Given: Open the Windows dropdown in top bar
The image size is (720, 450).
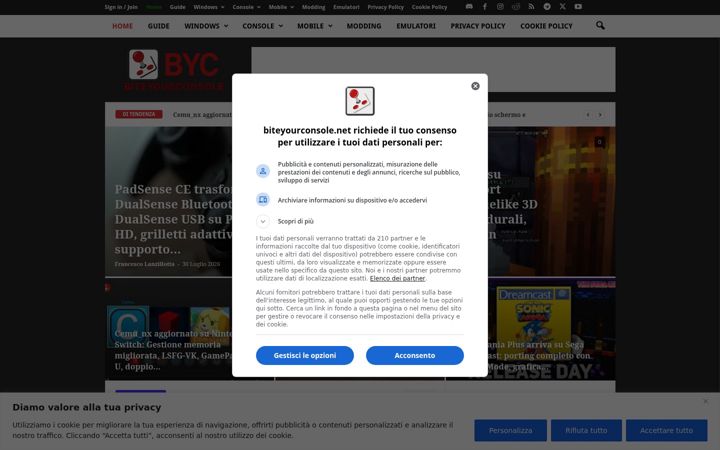Looking at the screenshot, I should coord(209,7).
